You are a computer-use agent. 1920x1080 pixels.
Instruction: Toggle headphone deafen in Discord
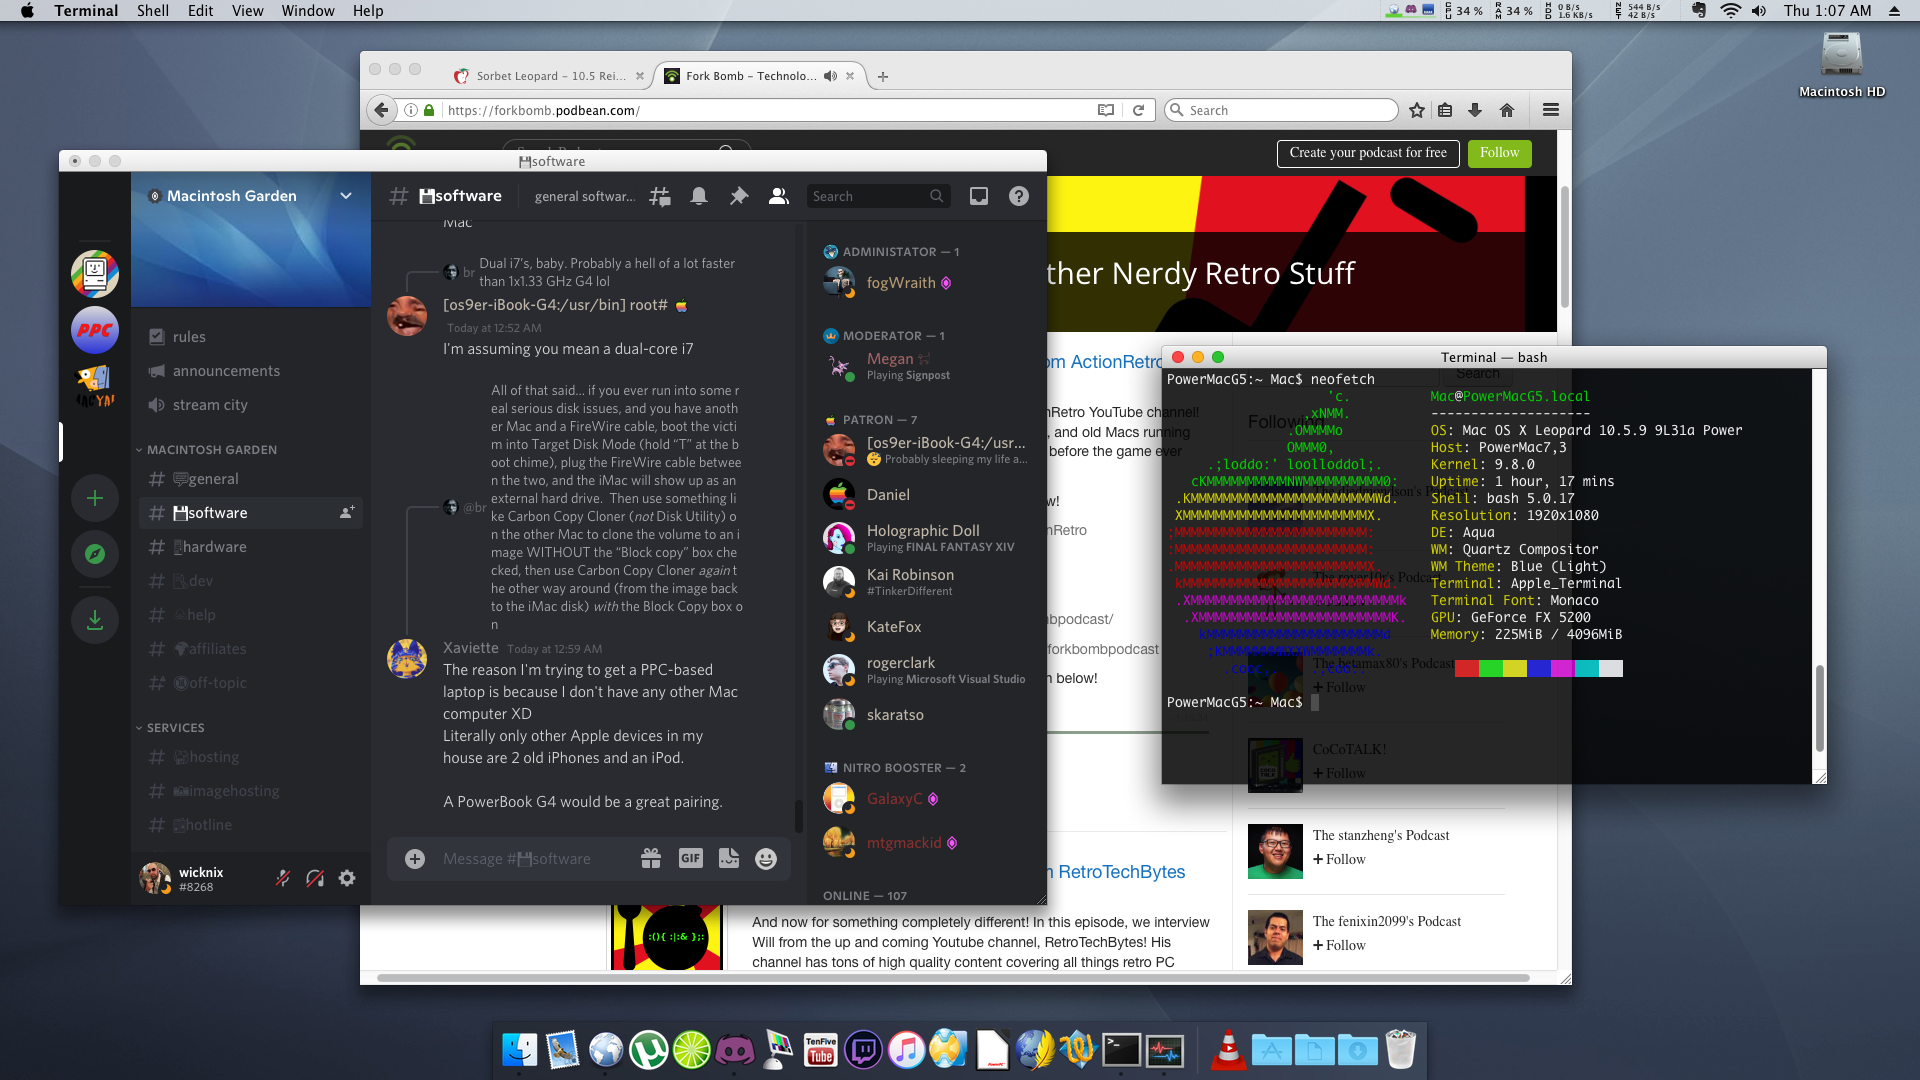[x=315, y=878]
